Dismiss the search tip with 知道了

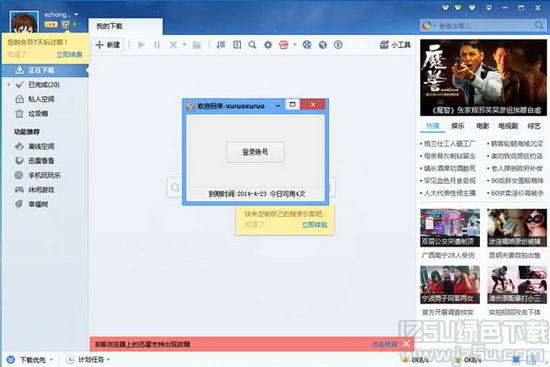point(254,225)
